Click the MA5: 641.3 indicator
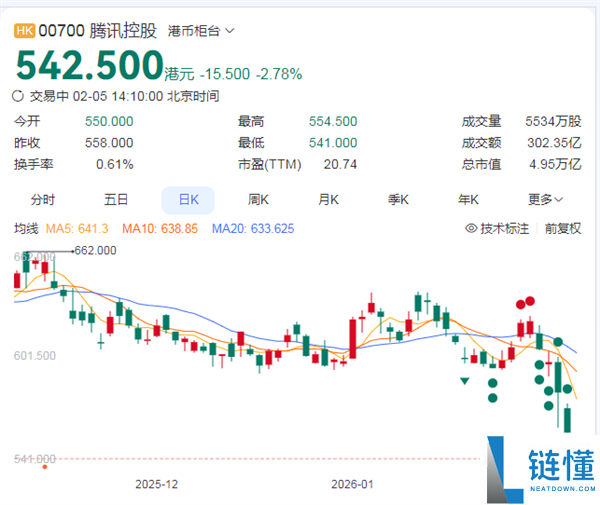This screenshot has width=600, height=505. [77, 229]
